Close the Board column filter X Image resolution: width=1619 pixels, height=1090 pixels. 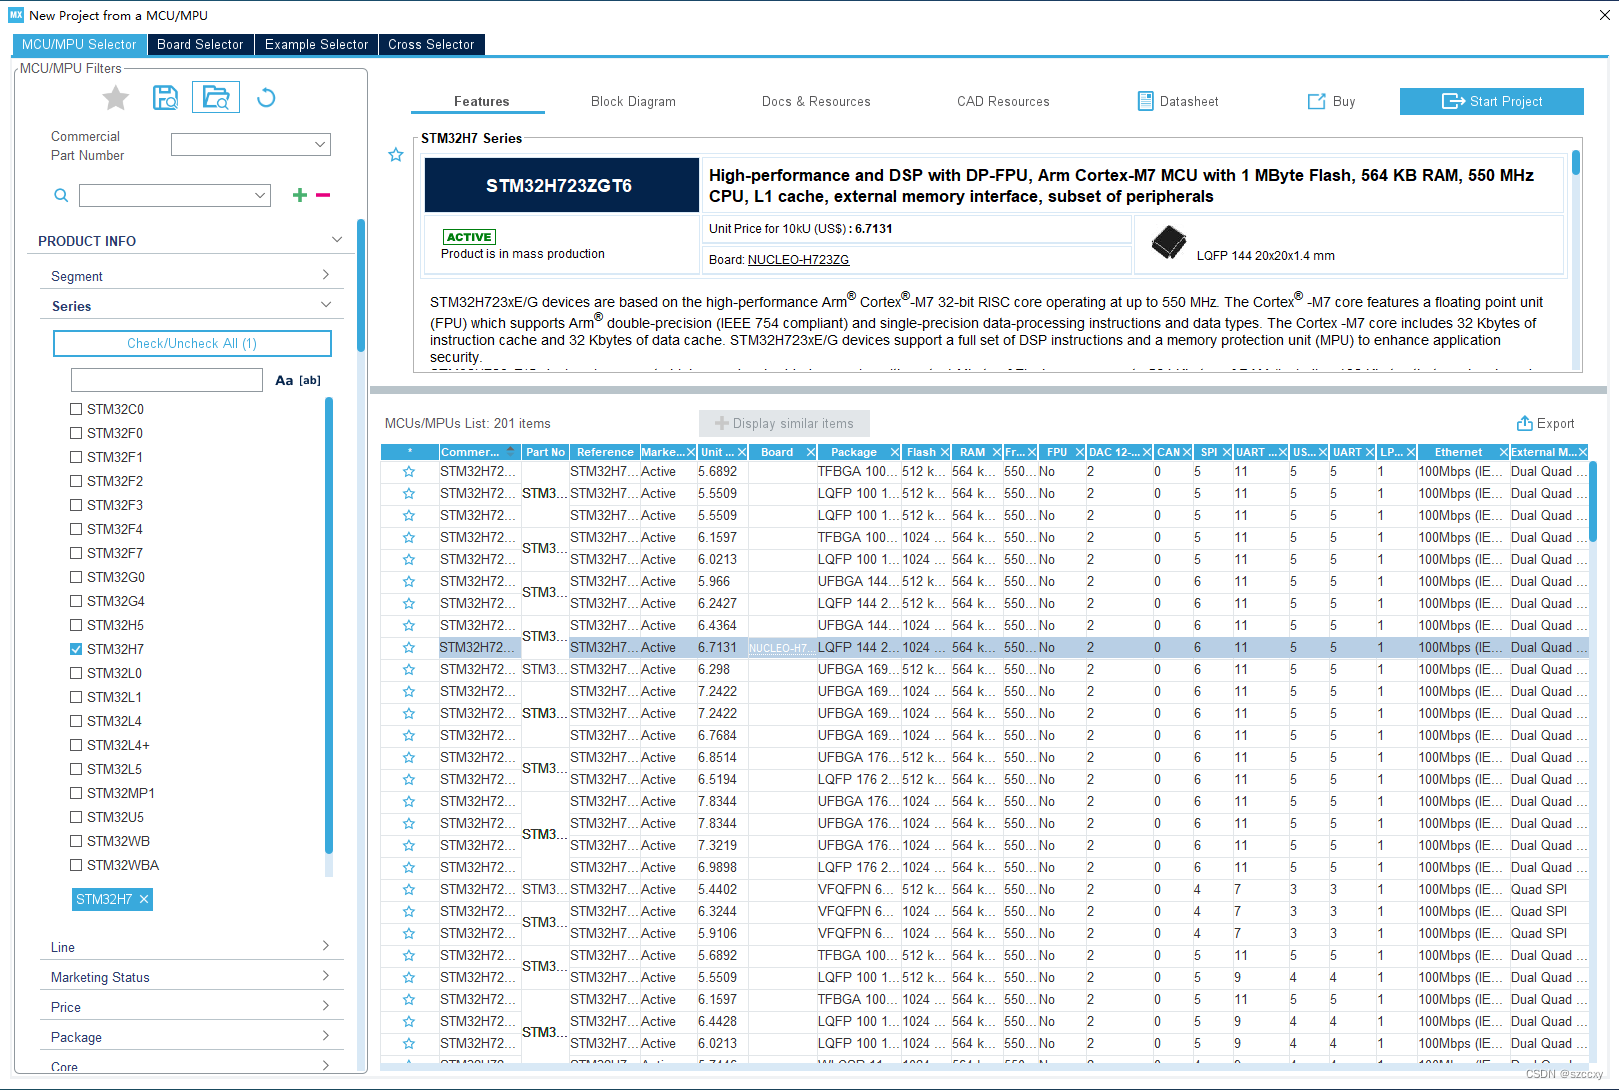(811, 452)
